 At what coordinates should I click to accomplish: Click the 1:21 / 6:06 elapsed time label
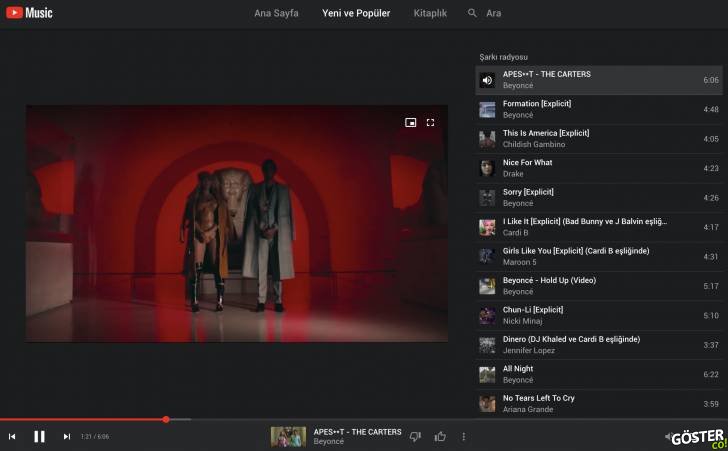95,436
